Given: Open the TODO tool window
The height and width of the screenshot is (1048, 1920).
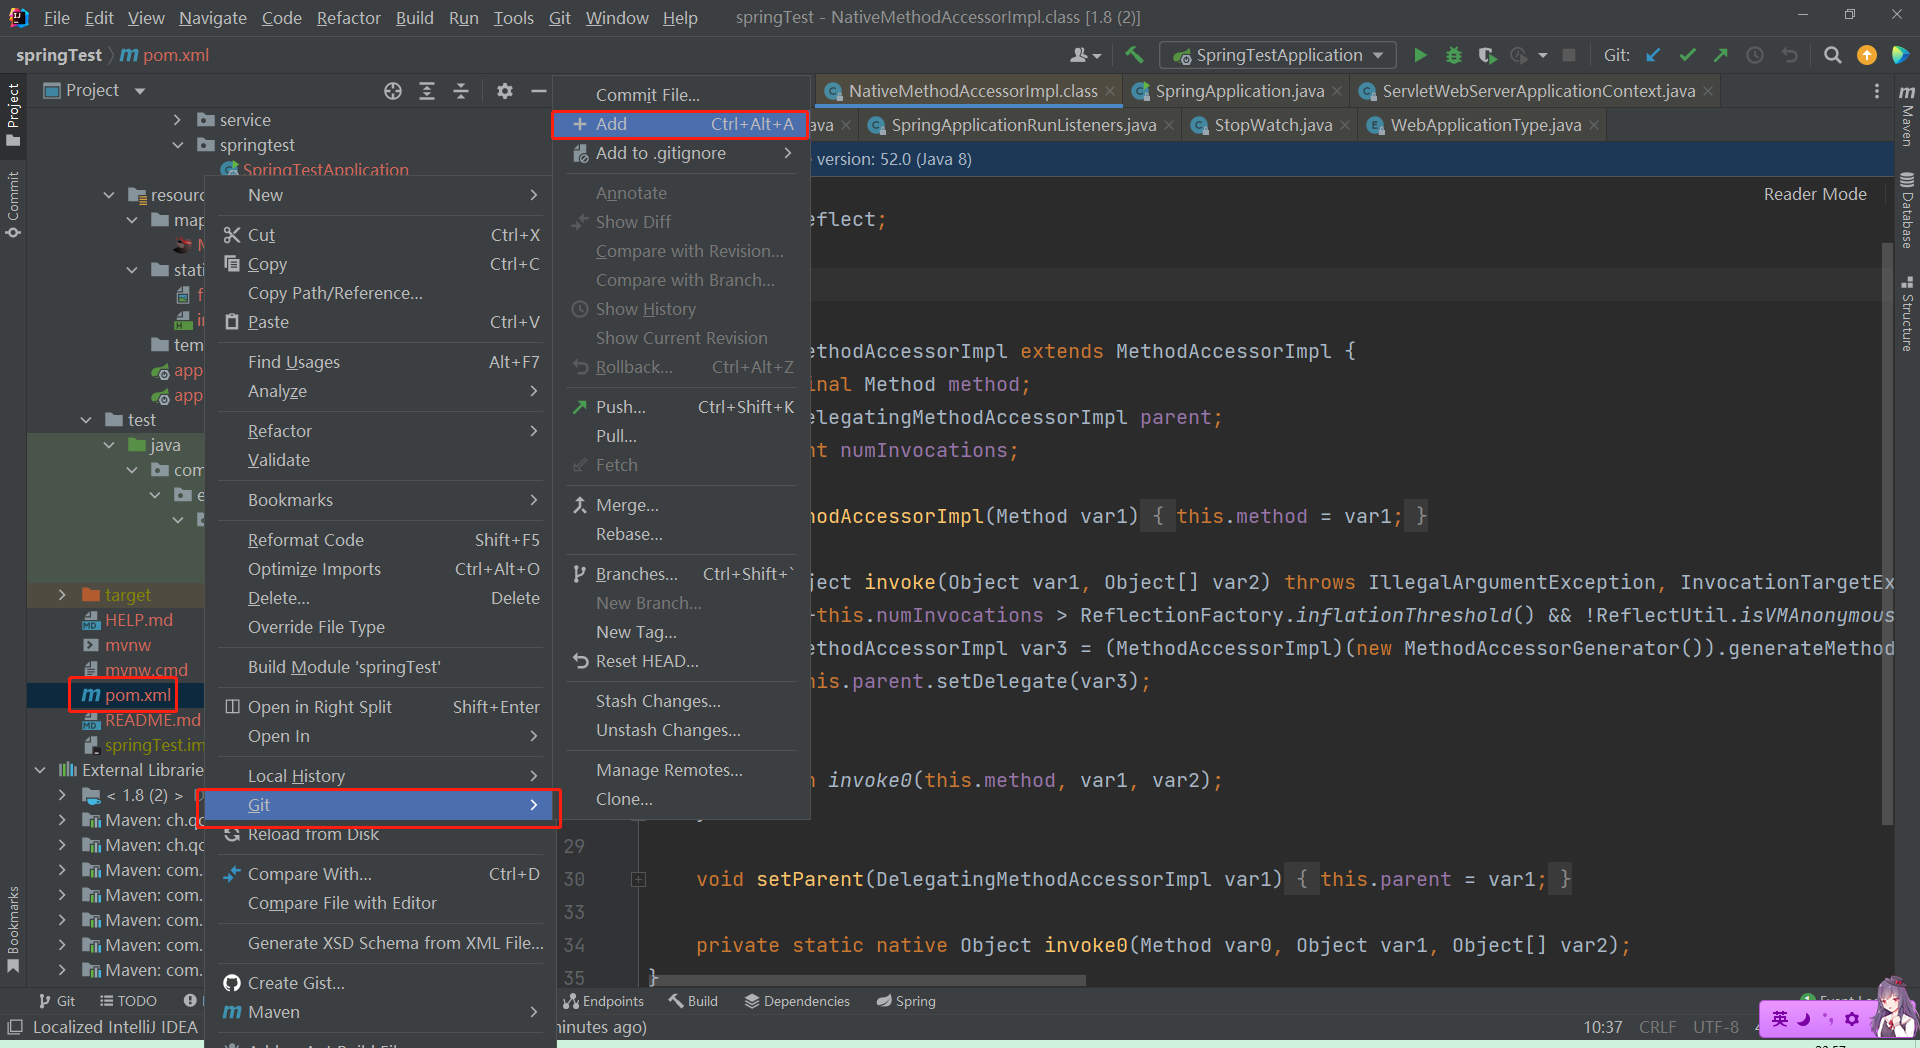Looking at the screenshot, I should [129, 1001].
